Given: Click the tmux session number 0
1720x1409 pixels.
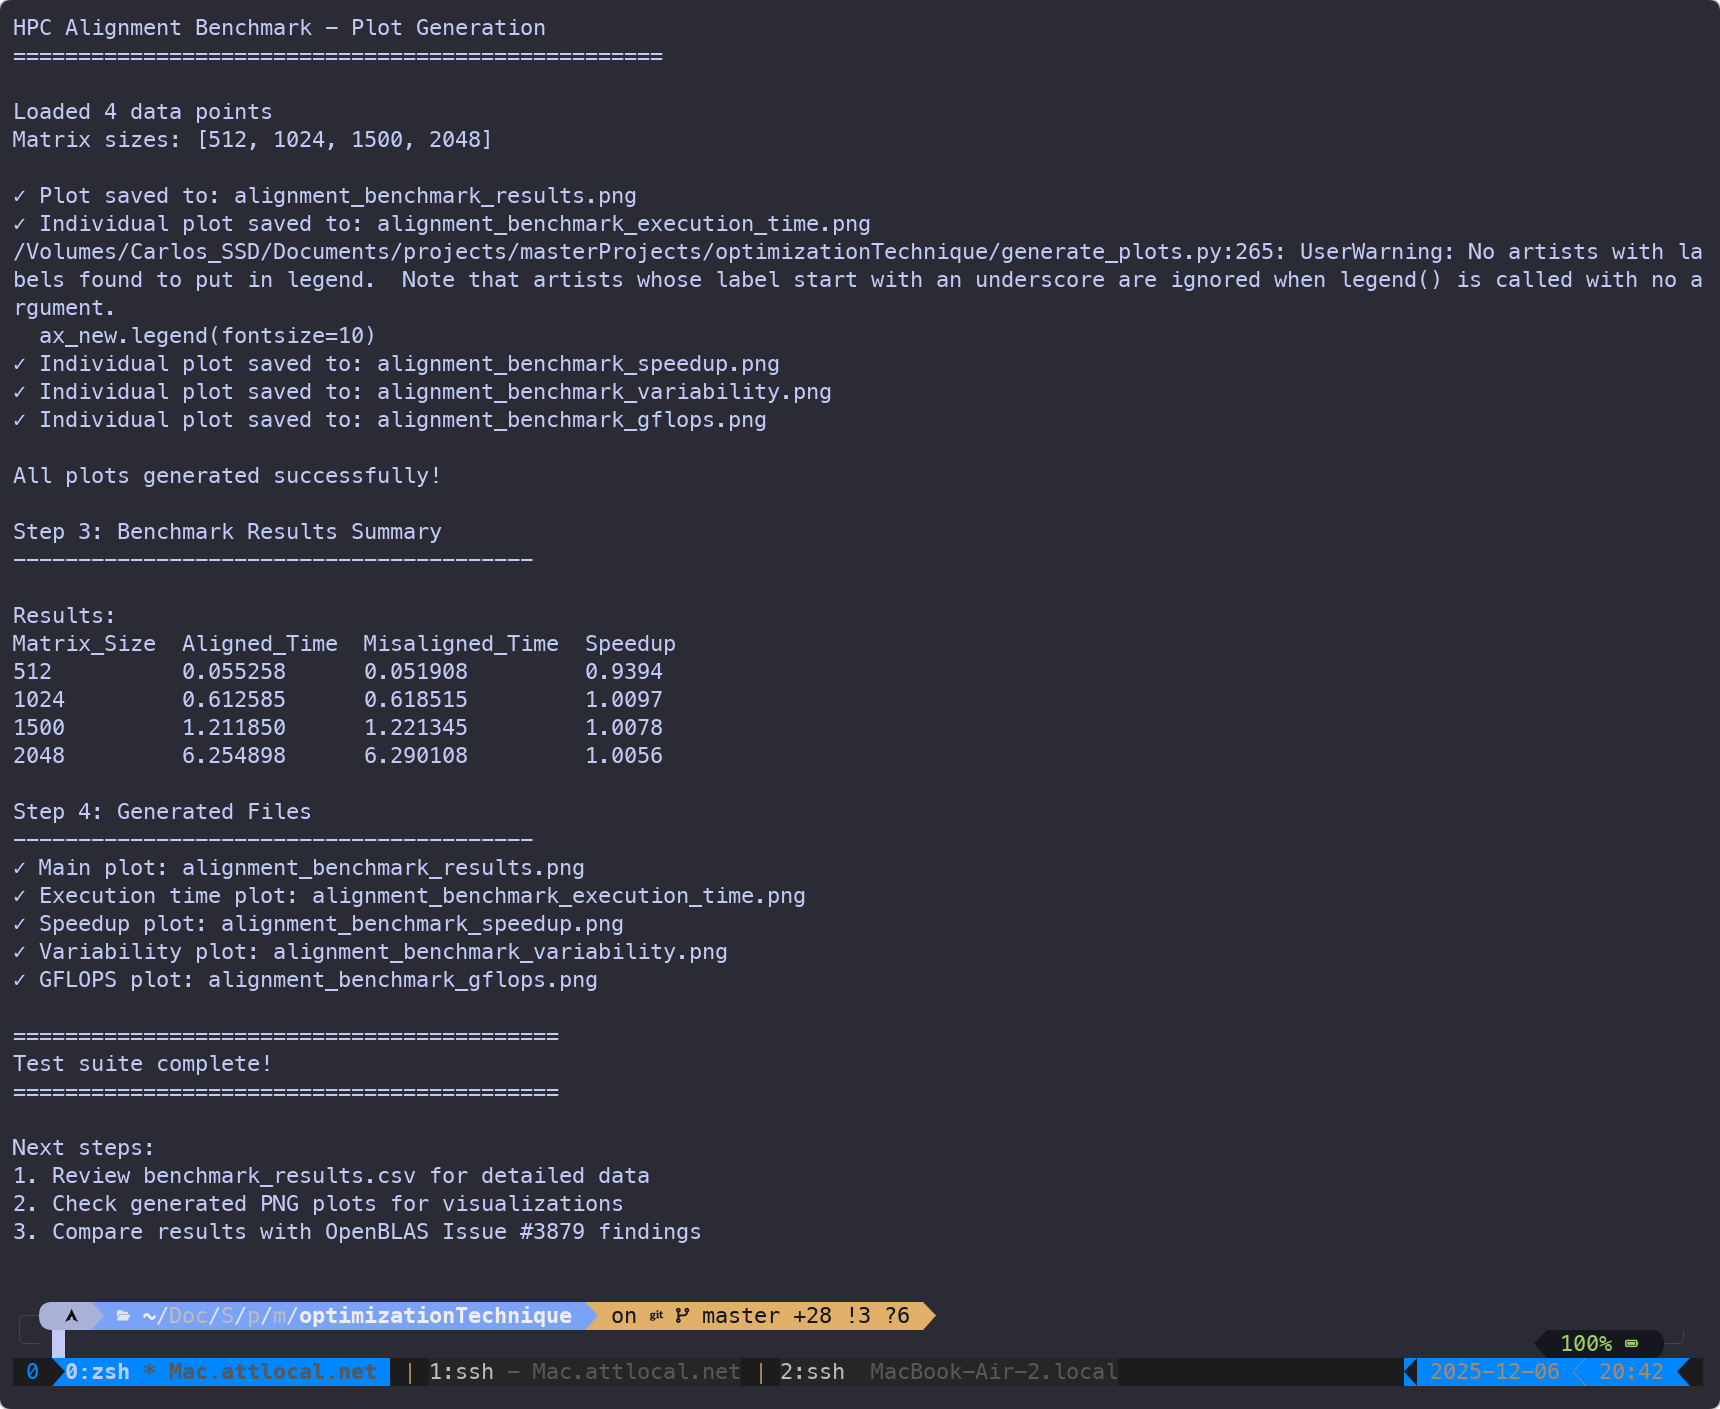Looking at the screenshot, I should coord(32,1372).
